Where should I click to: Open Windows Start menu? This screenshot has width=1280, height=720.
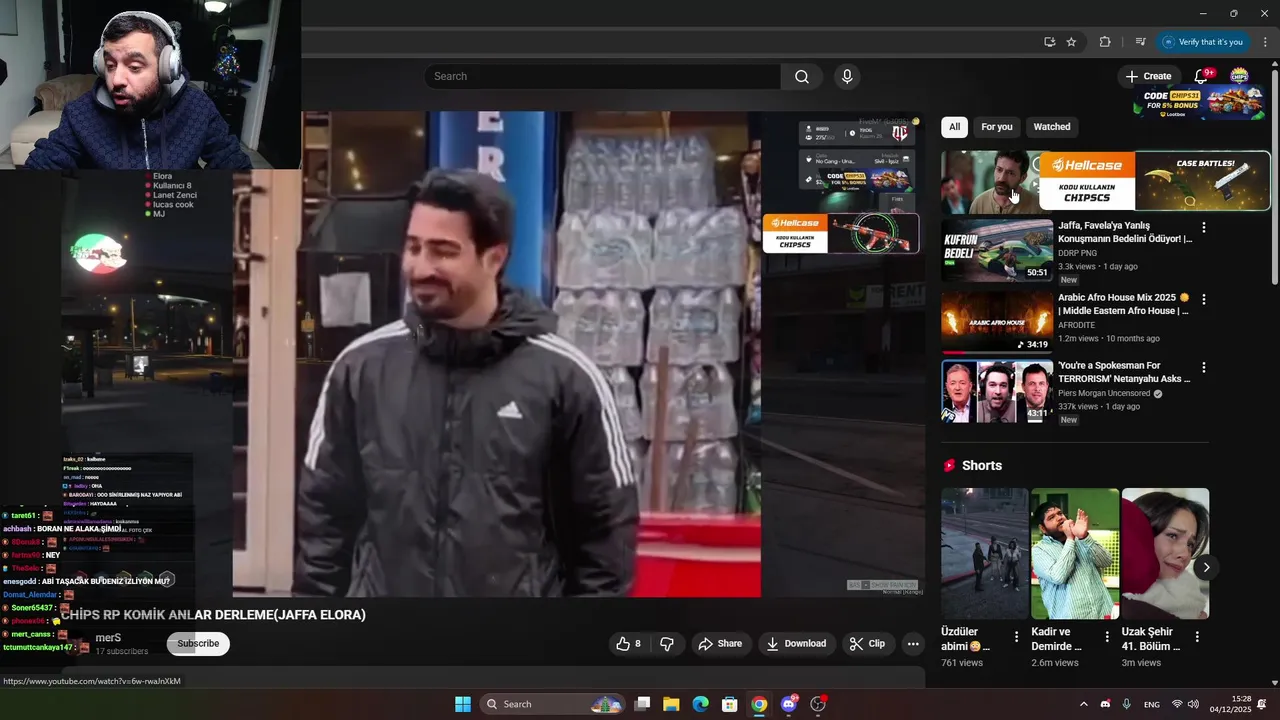(463, 704)
